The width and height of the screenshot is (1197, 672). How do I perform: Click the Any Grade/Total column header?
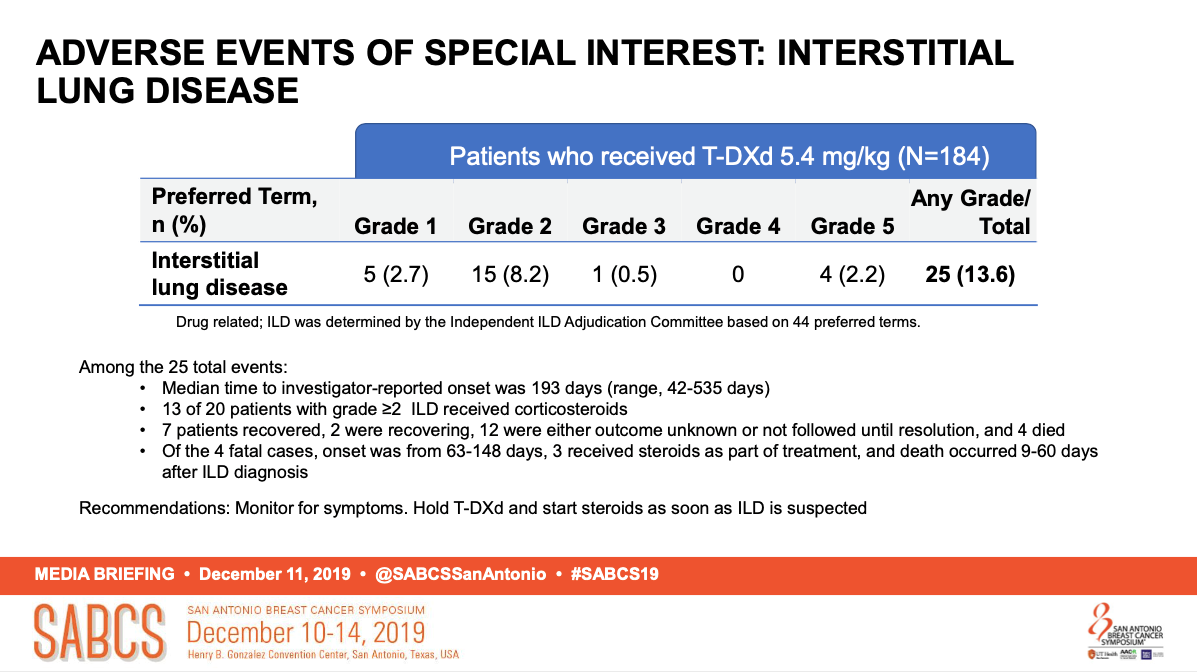click(970, 212)
